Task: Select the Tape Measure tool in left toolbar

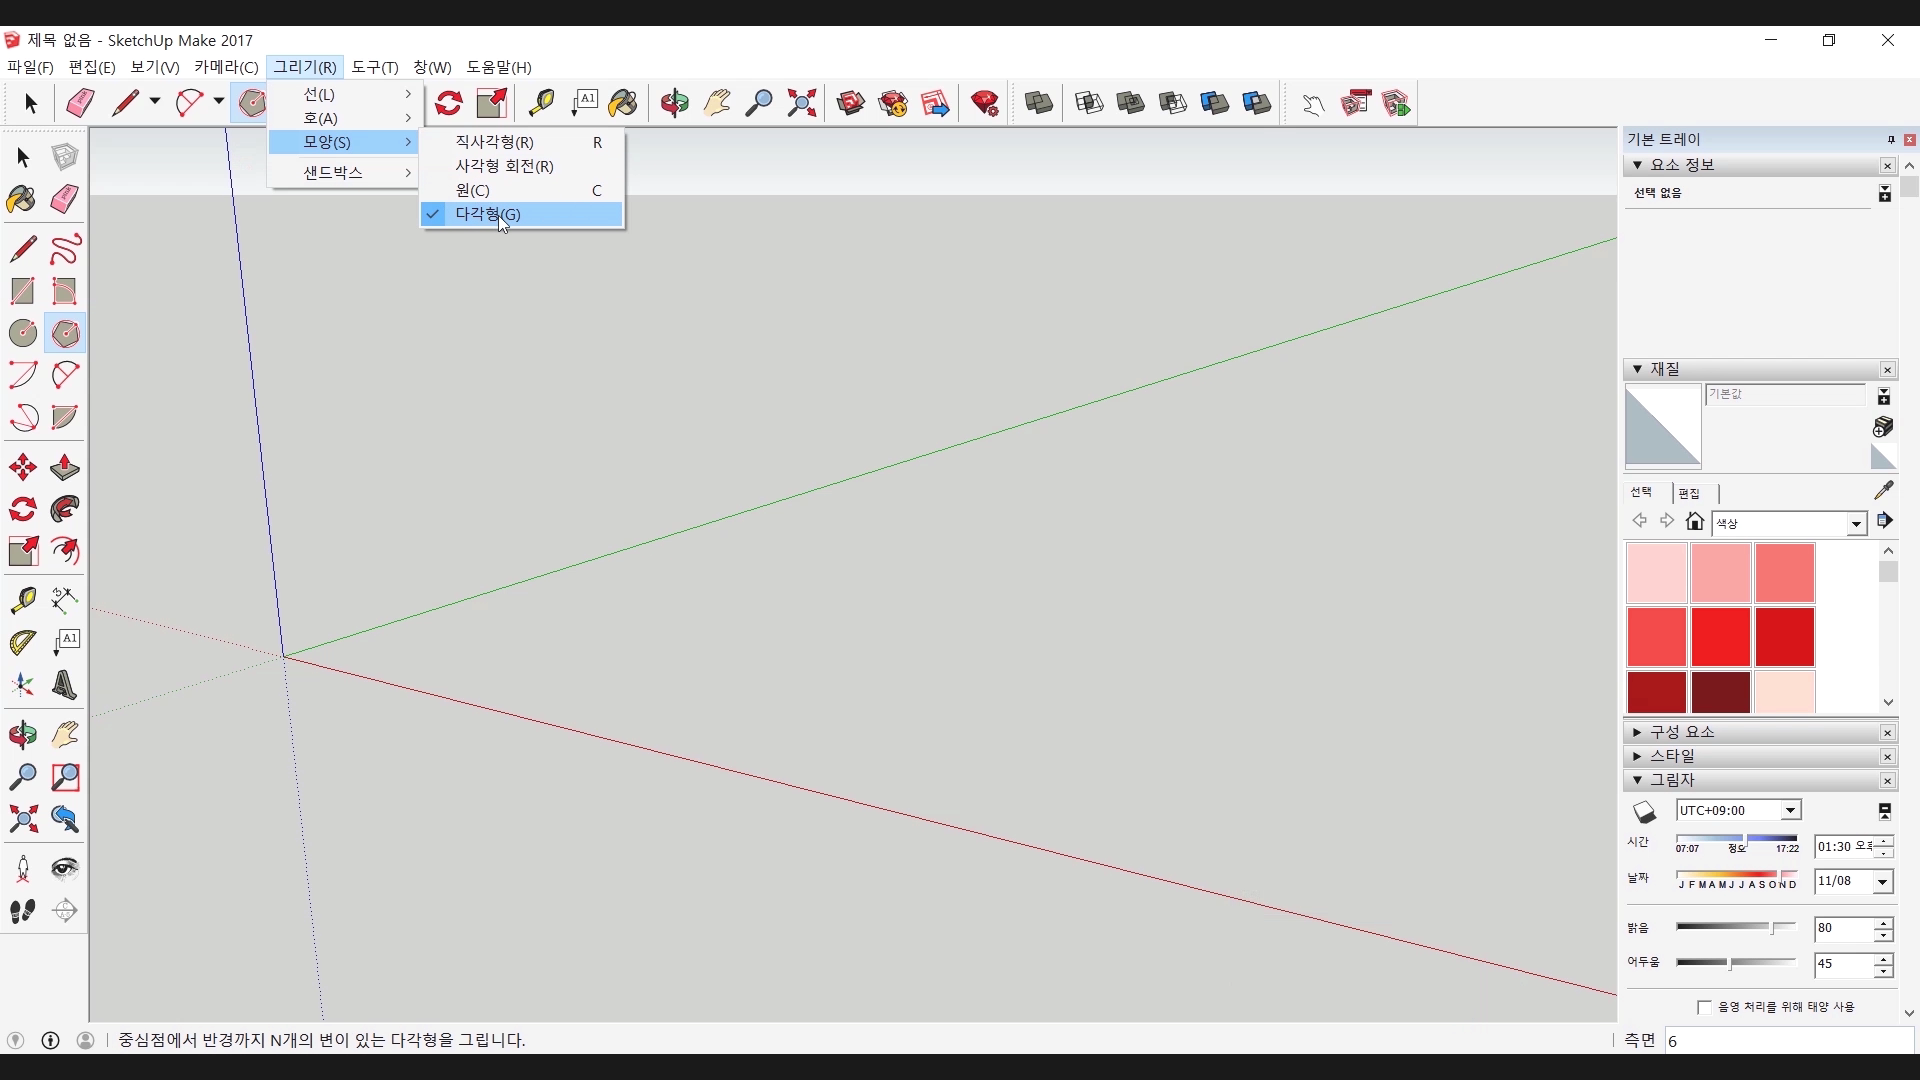Action: (x=22, y=599)
